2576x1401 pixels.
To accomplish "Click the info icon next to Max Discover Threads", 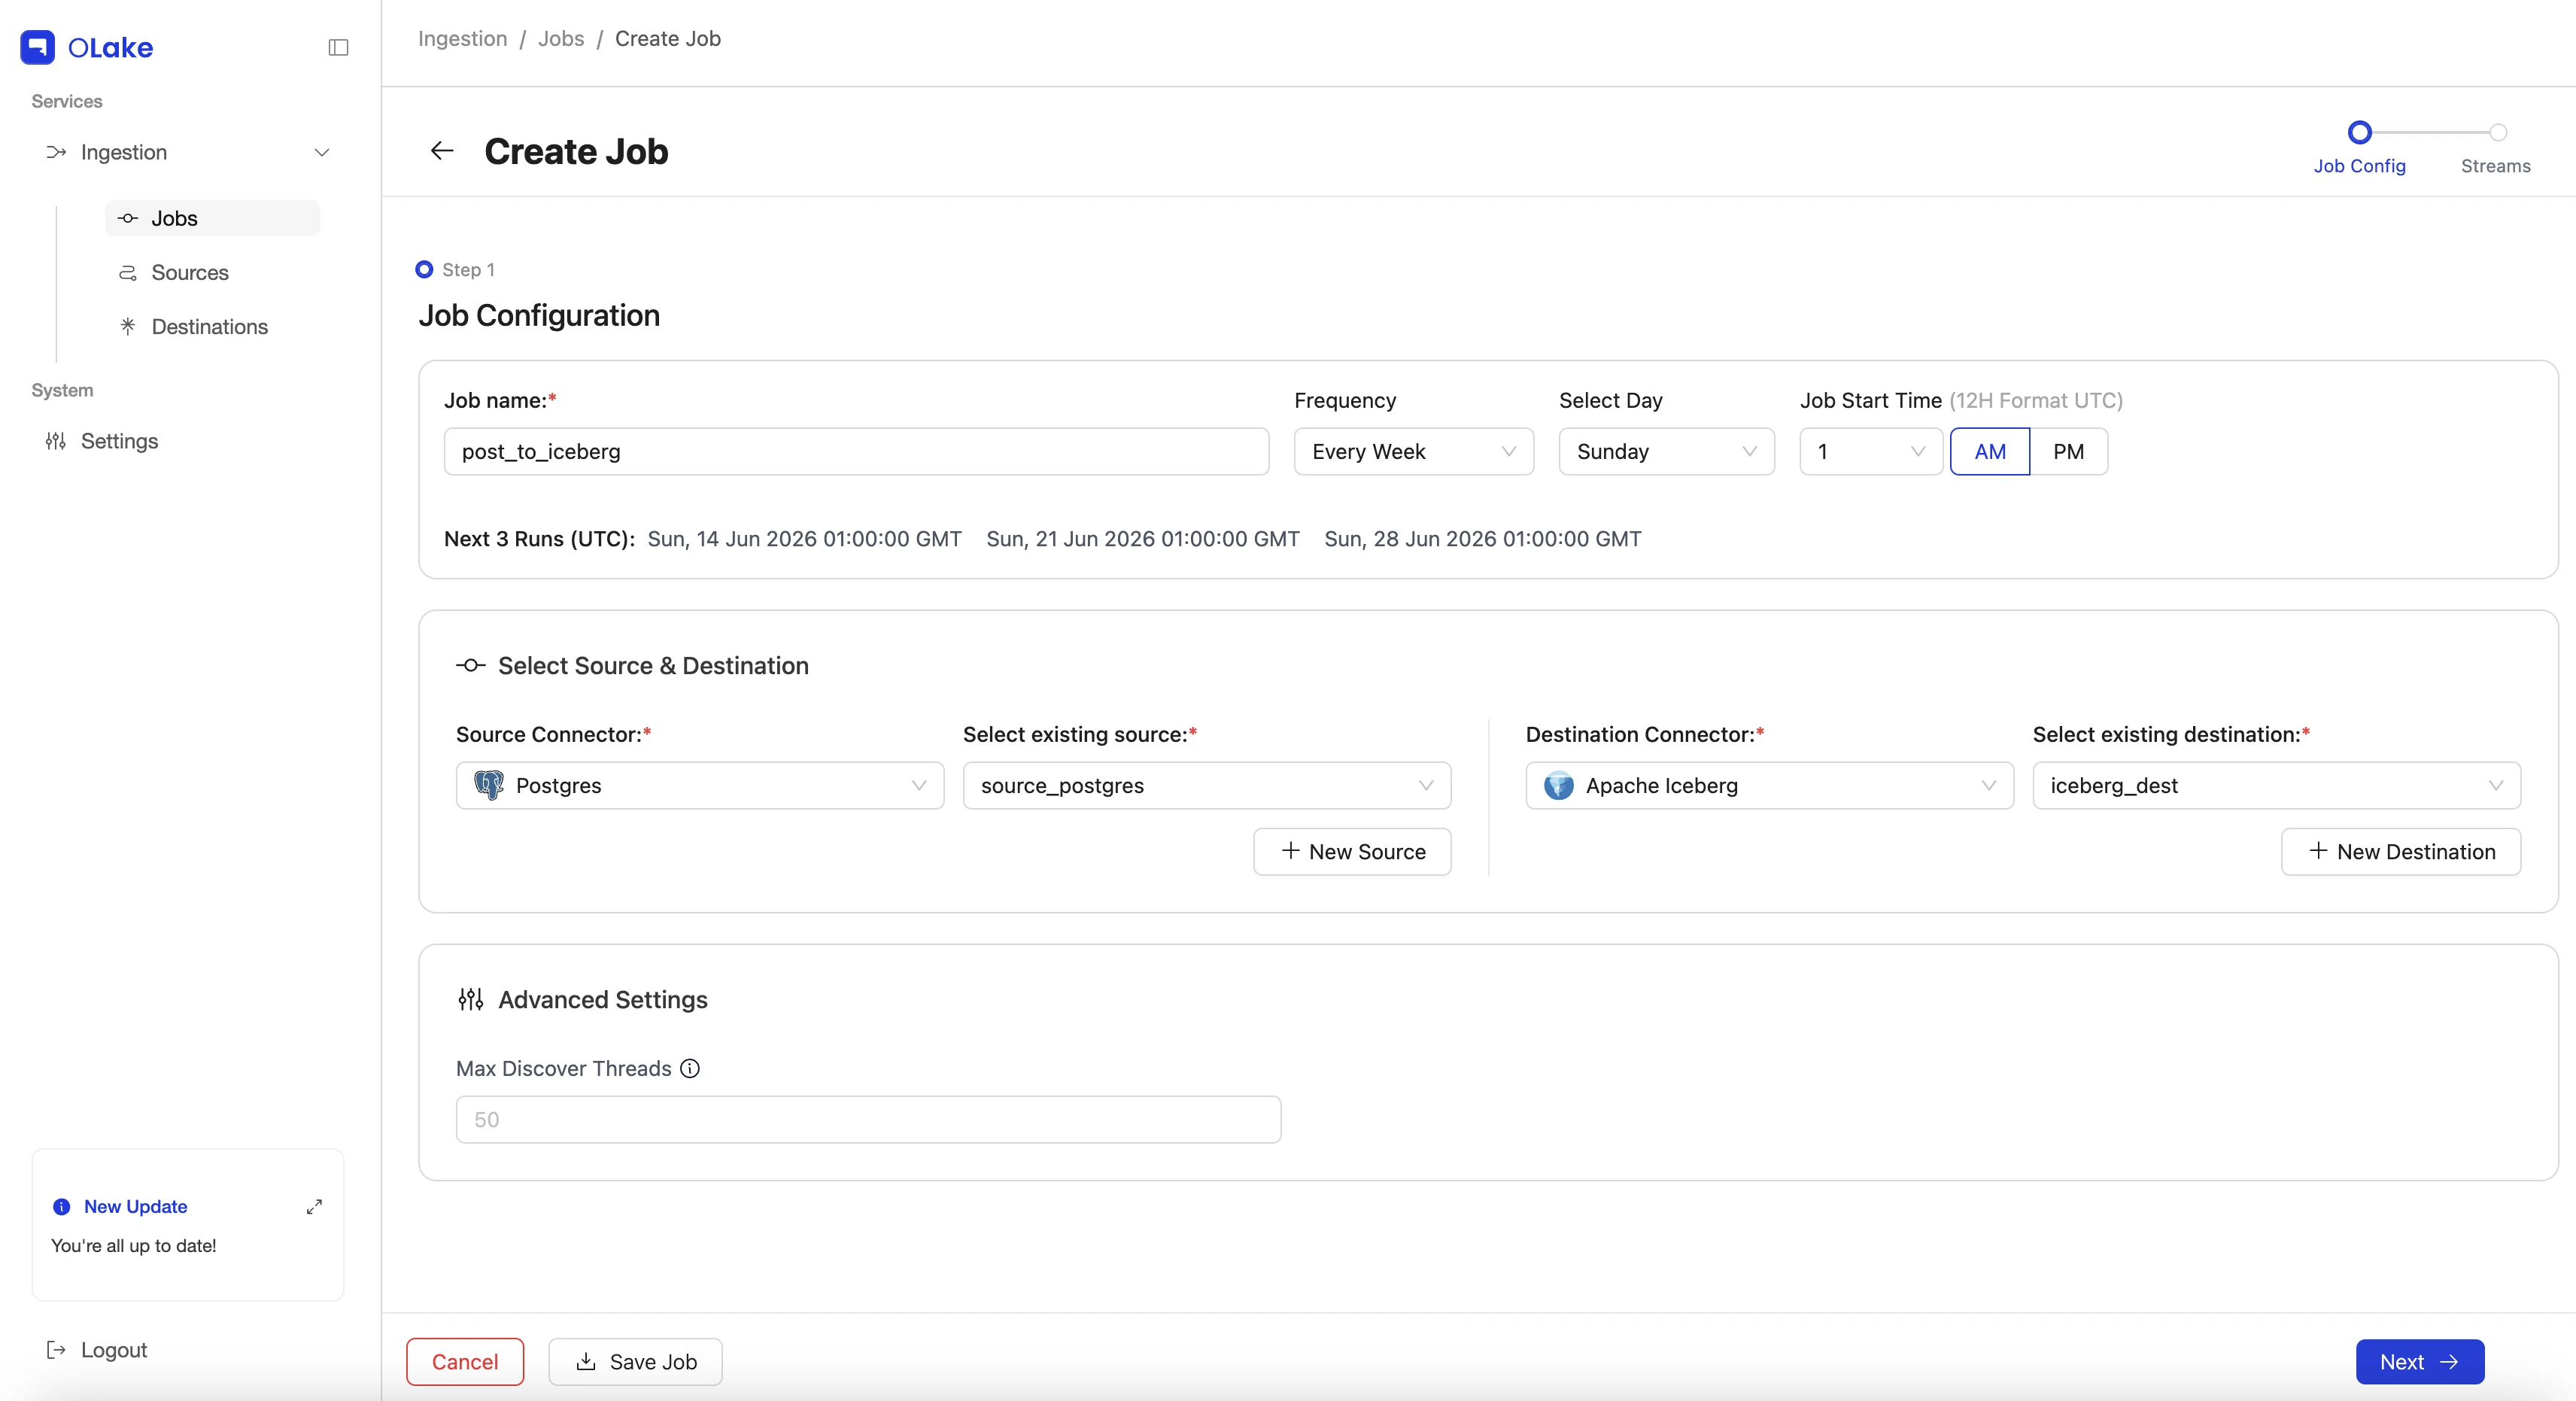I will pos(690,1068).
